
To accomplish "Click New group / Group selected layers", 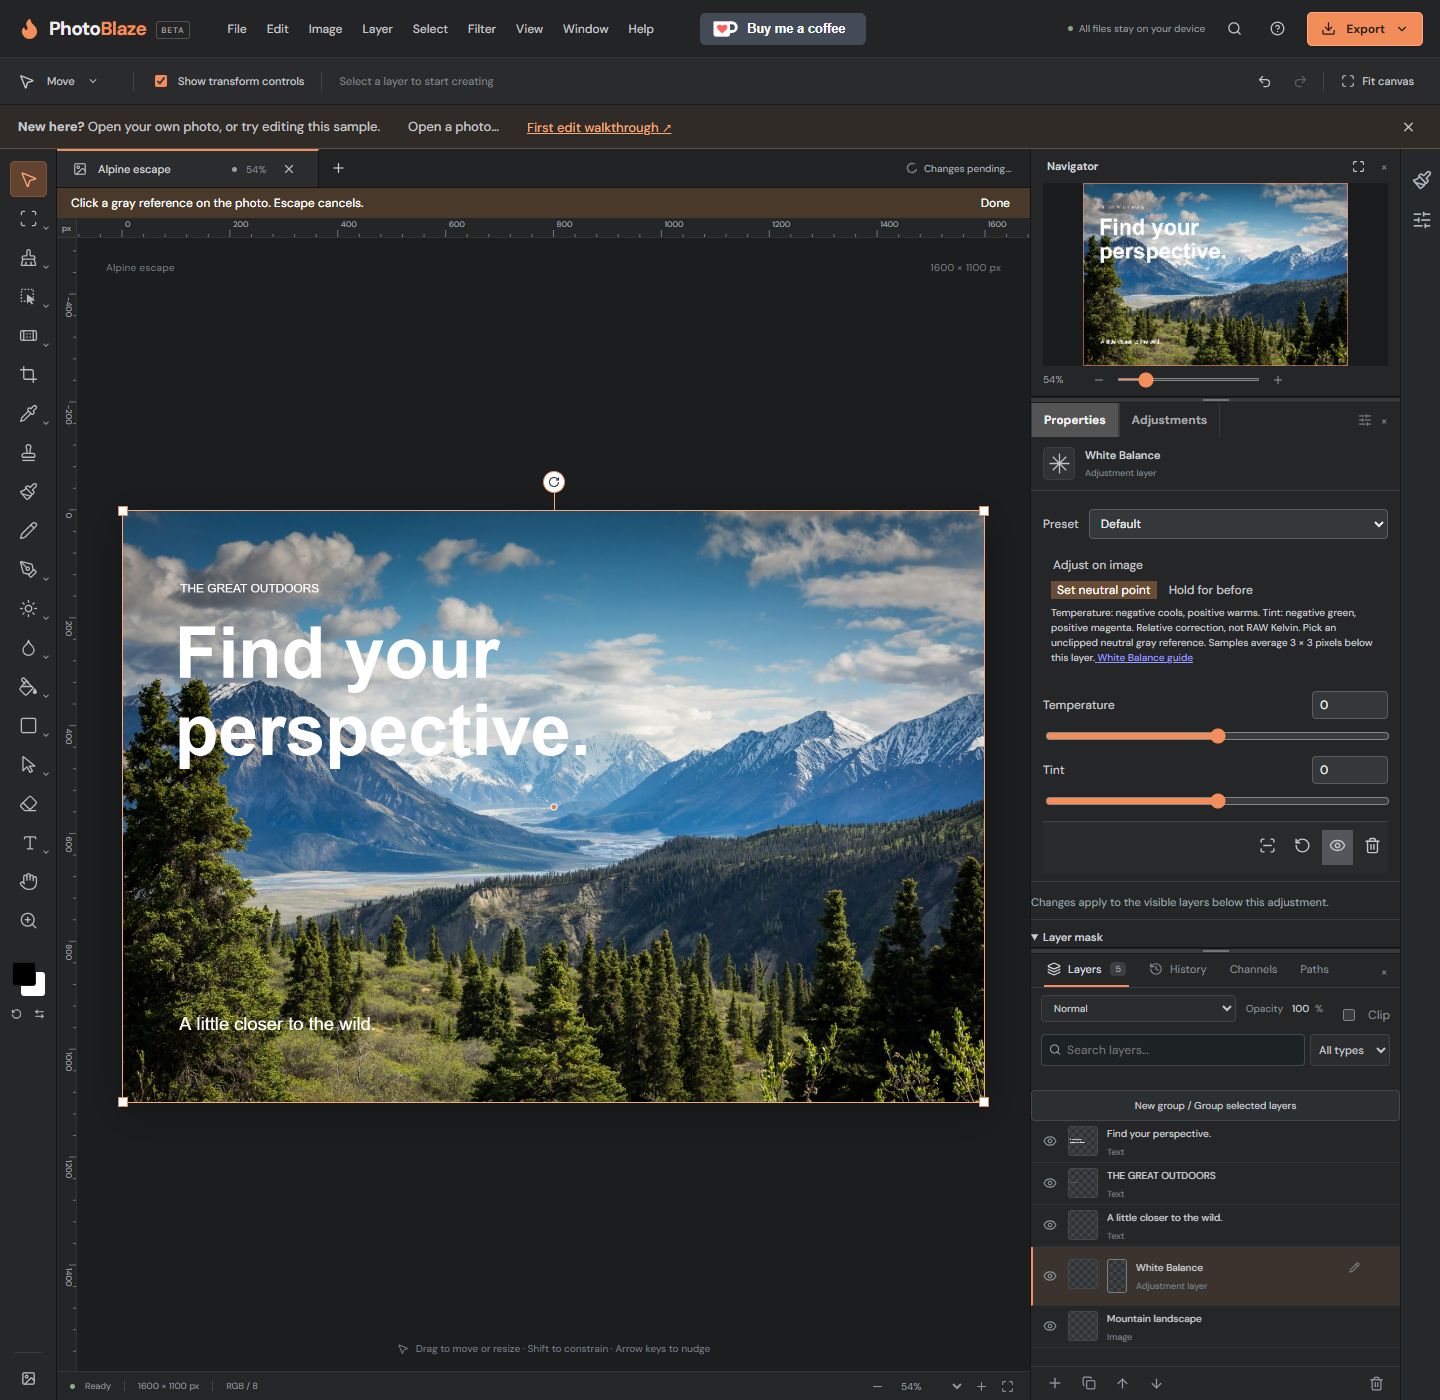I will point(1215,1105).
